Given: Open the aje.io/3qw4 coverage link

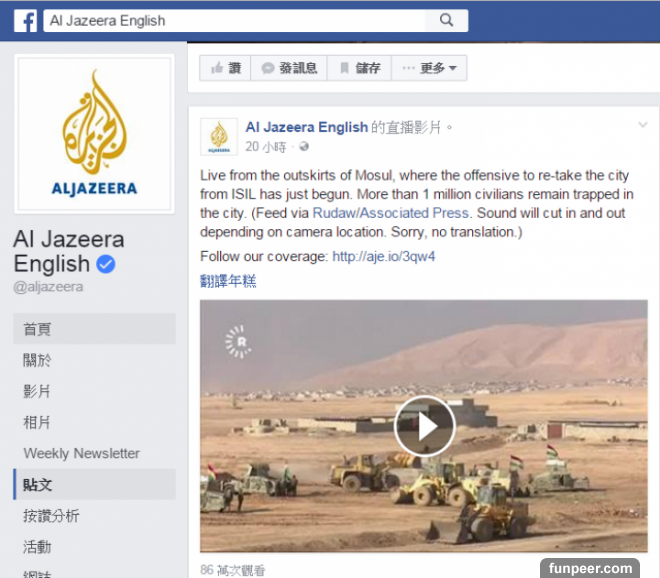Looking at the screenshot, I should pyautogui.click(x=383, y=256).
